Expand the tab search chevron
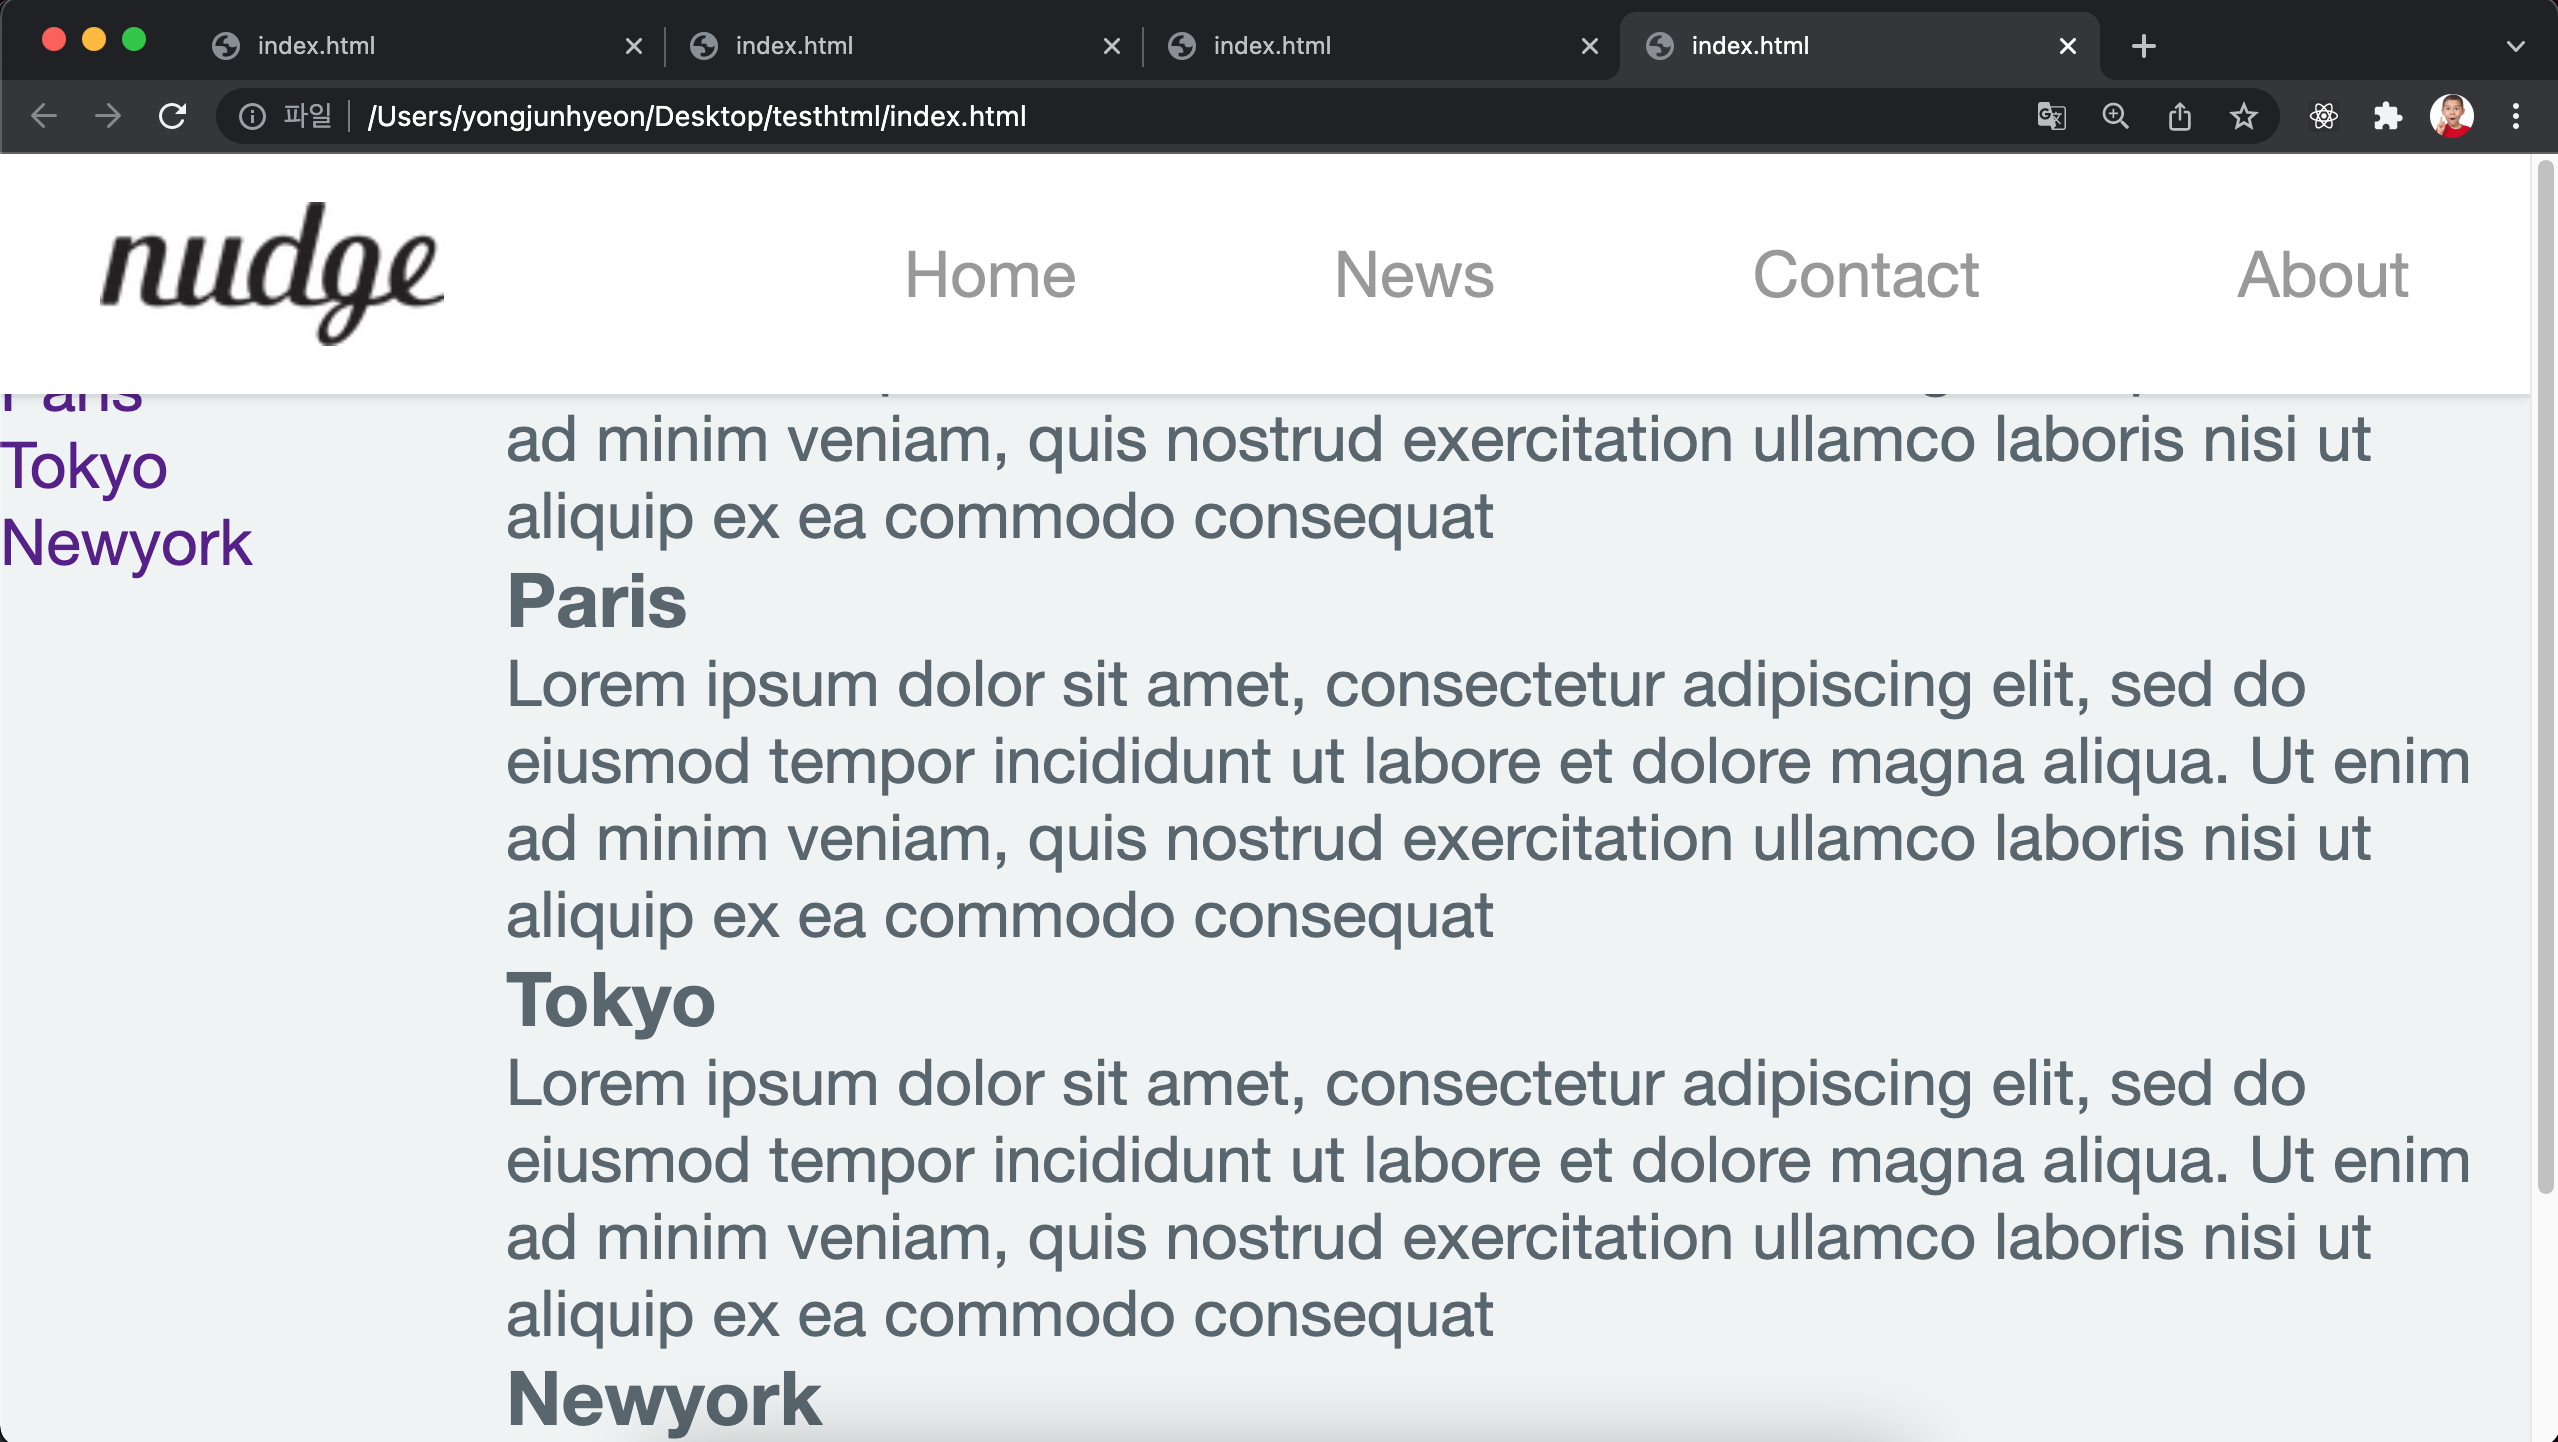2558x1442 pixels. [x=2516, y=46]
